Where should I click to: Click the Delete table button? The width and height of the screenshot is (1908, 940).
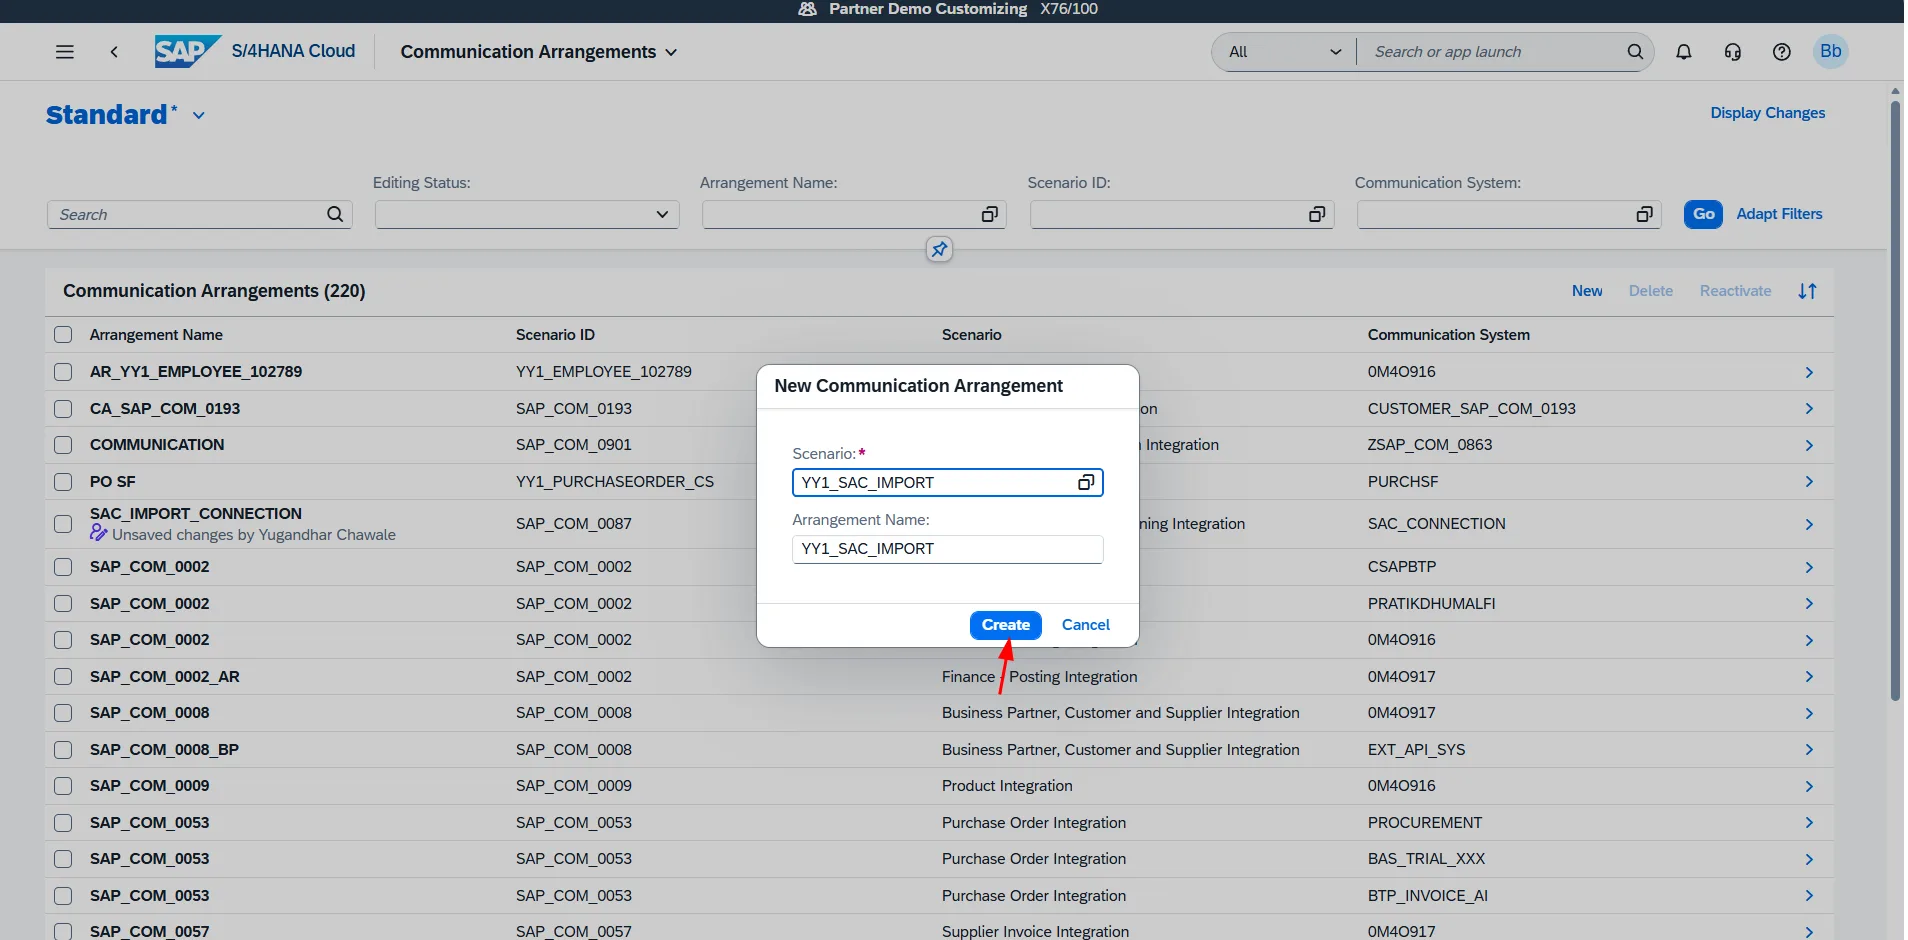pos(1651,291)
